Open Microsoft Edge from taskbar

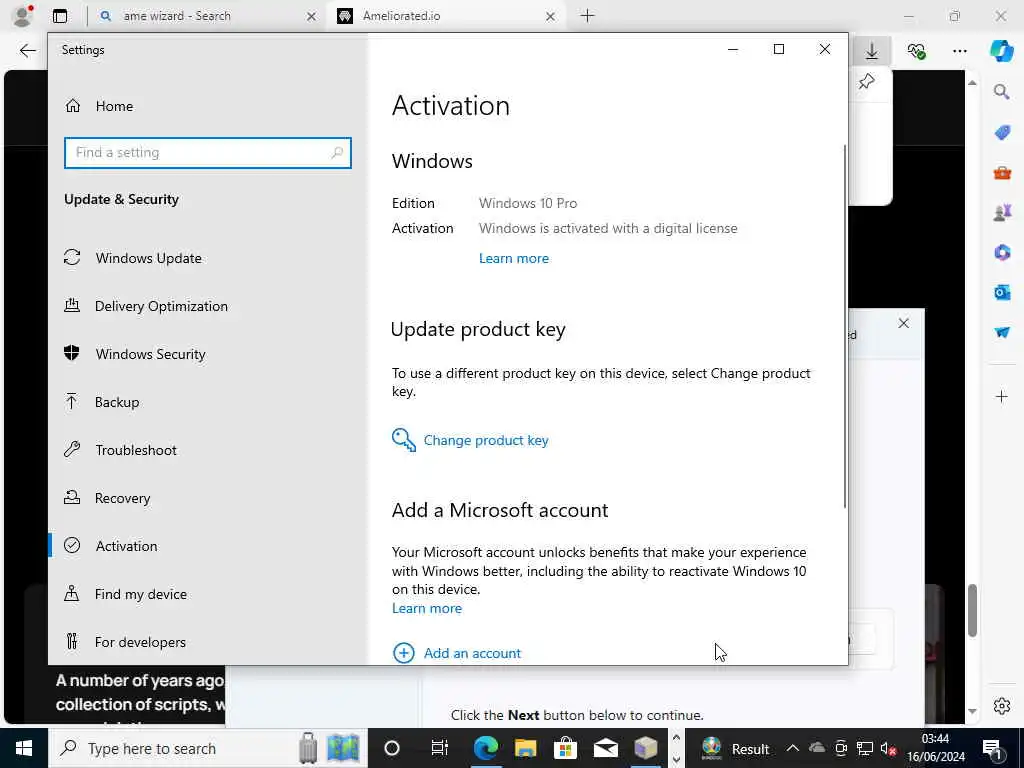coord(485,748)
